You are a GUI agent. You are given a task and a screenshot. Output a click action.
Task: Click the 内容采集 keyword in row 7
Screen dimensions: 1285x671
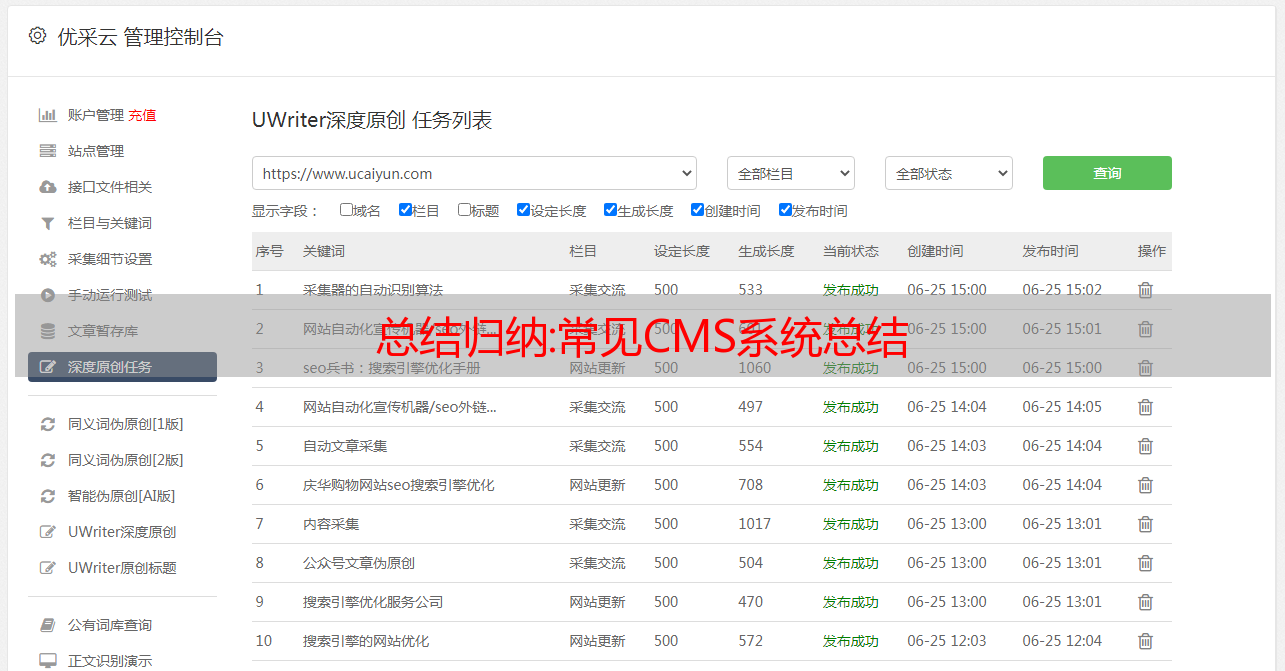[331, 524]
